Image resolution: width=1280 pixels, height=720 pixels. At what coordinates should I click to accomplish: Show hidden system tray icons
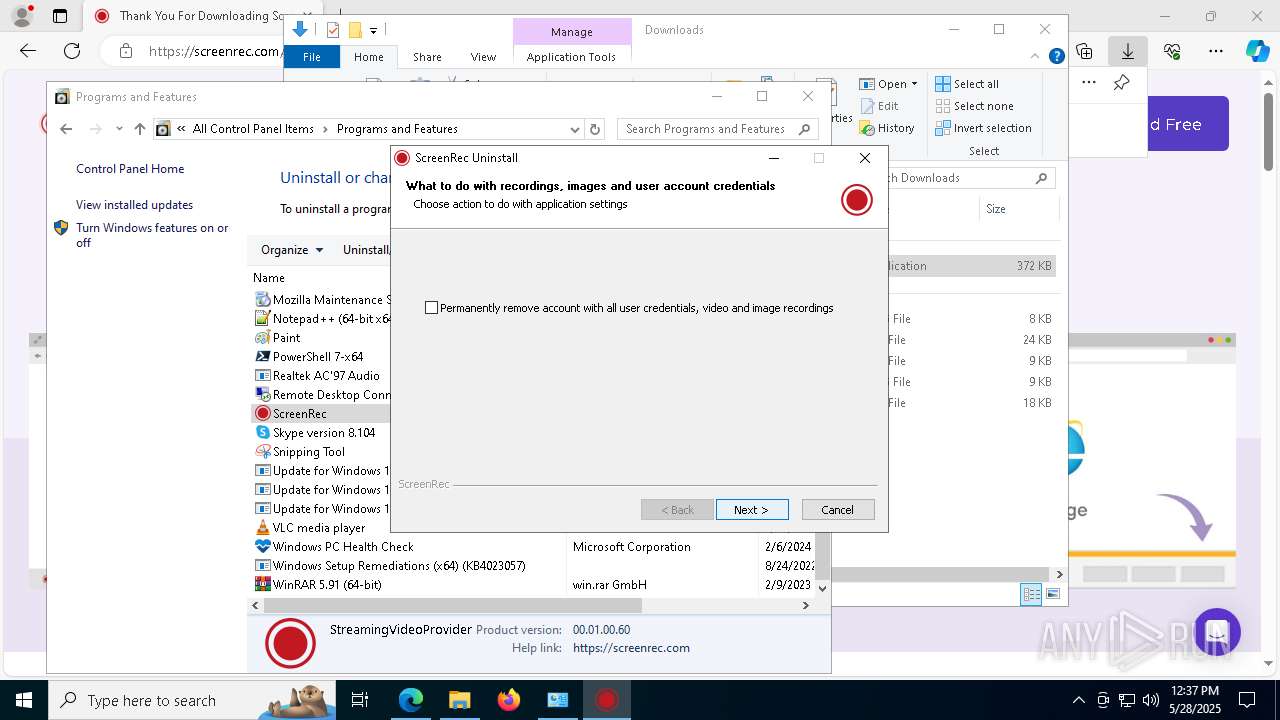click(x=1078, y=700)
